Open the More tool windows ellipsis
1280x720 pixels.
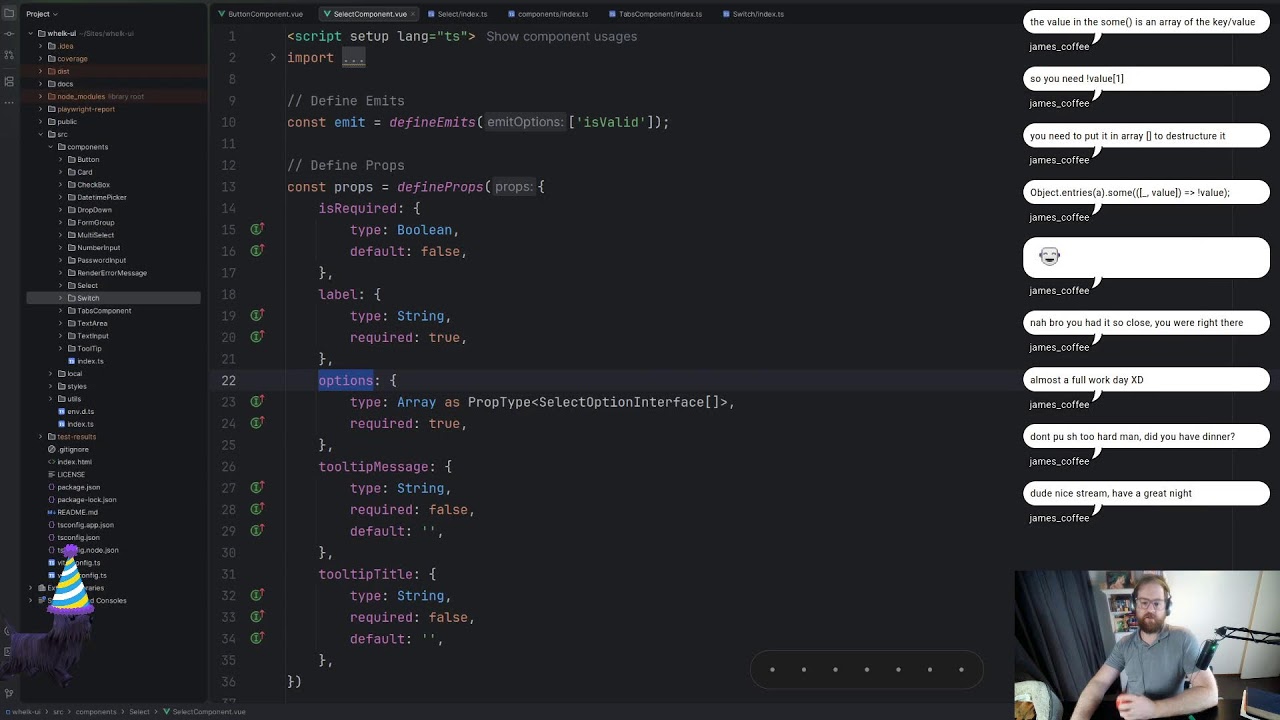[9, 103]
